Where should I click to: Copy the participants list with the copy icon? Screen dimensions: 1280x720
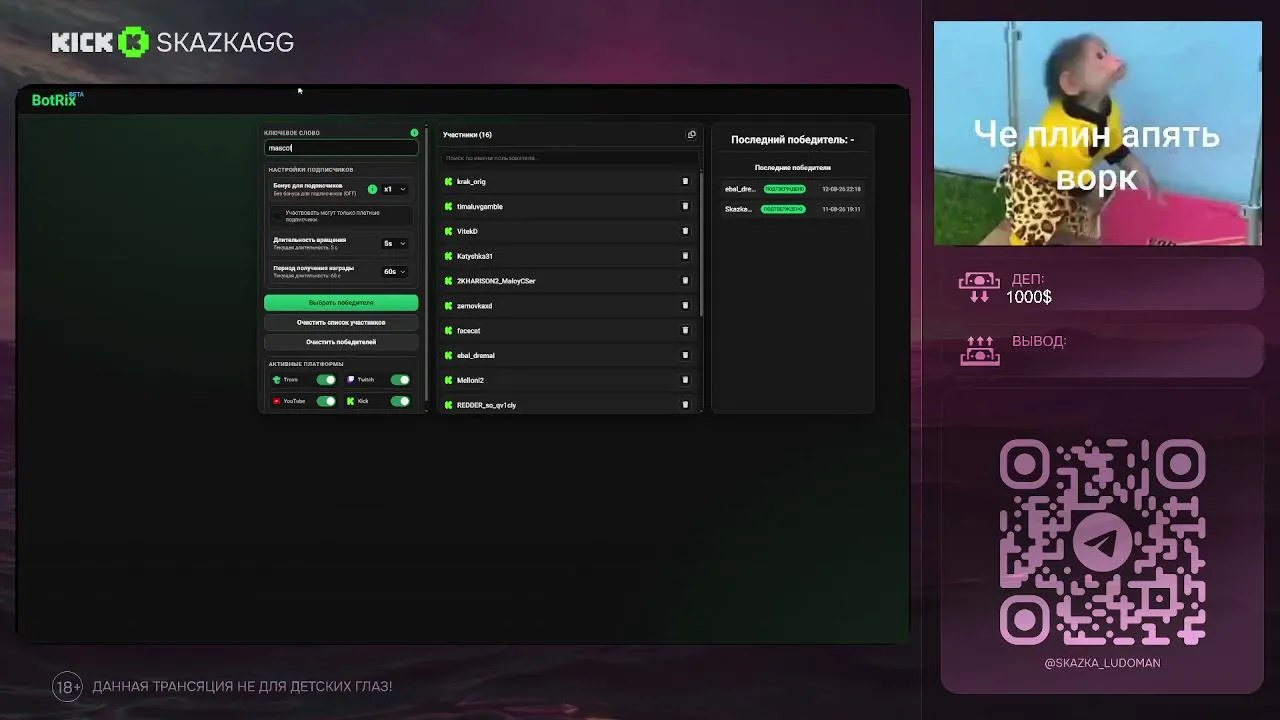(x=691, y=135)
